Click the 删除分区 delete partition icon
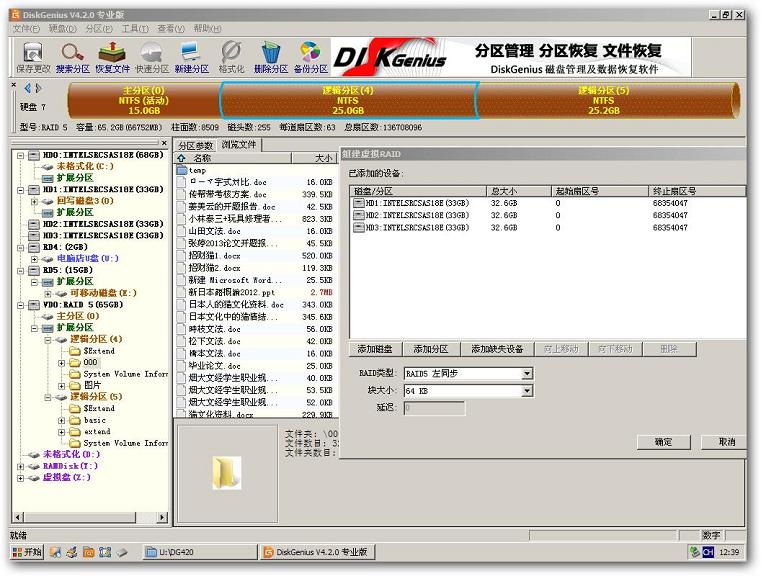The width and height of the screenshot is (761, 576). [x=271, y=57]
